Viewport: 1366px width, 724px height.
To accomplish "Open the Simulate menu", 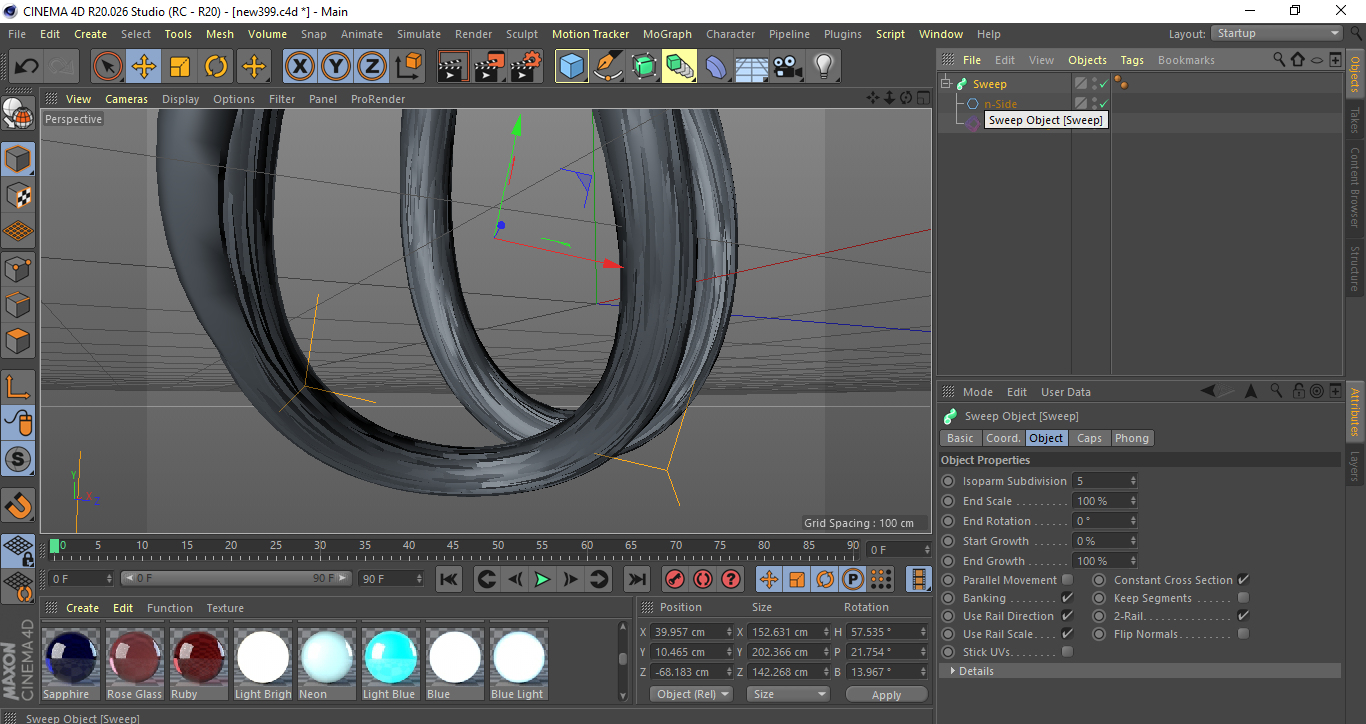I will pos(418,34).
